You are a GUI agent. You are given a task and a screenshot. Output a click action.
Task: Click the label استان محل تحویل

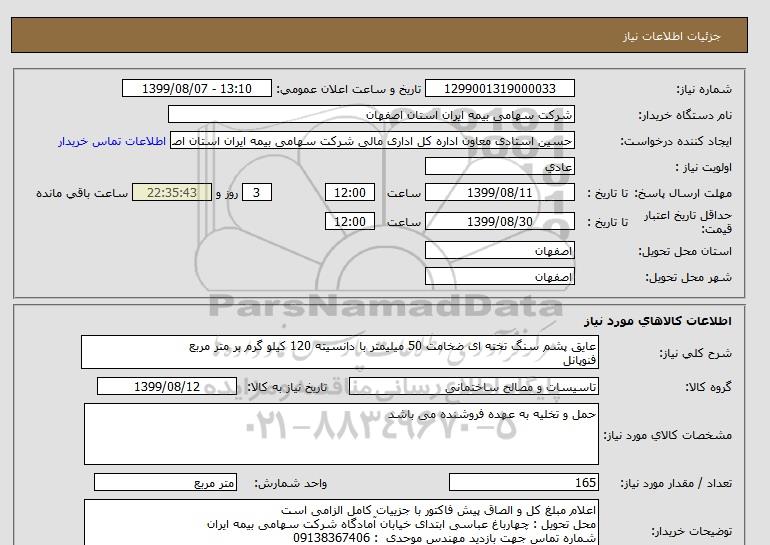pyautogui.click(x=685, y=251)
